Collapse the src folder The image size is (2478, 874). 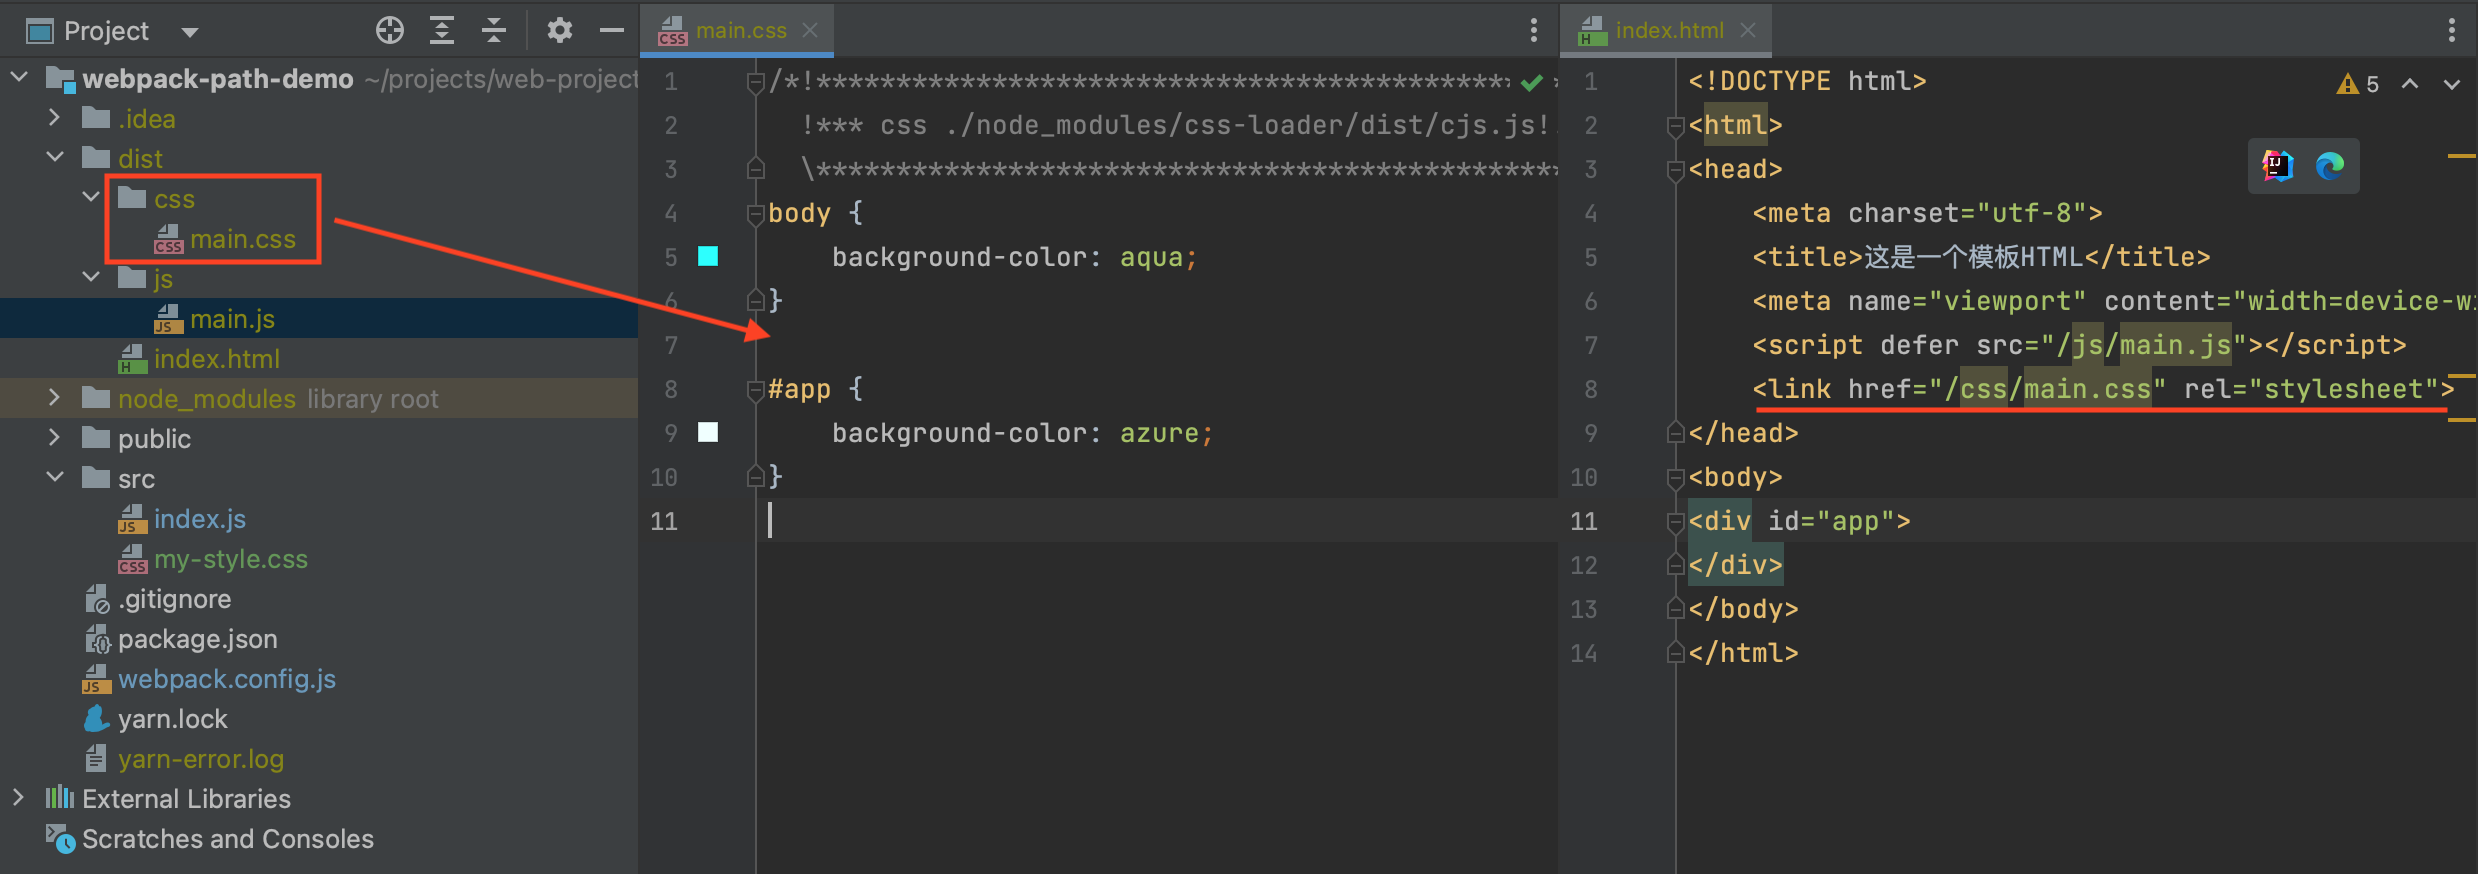pyautogui.click(x=55, y=477)
